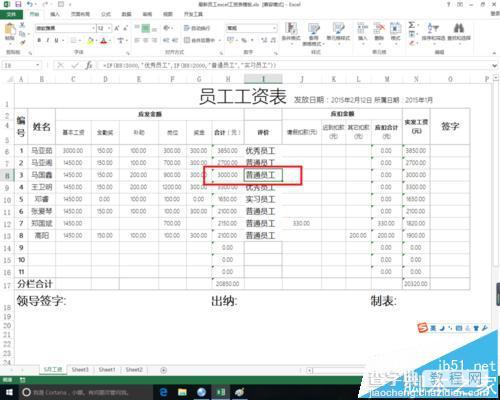
Task: Open the File tab
Action: point(11,14)
